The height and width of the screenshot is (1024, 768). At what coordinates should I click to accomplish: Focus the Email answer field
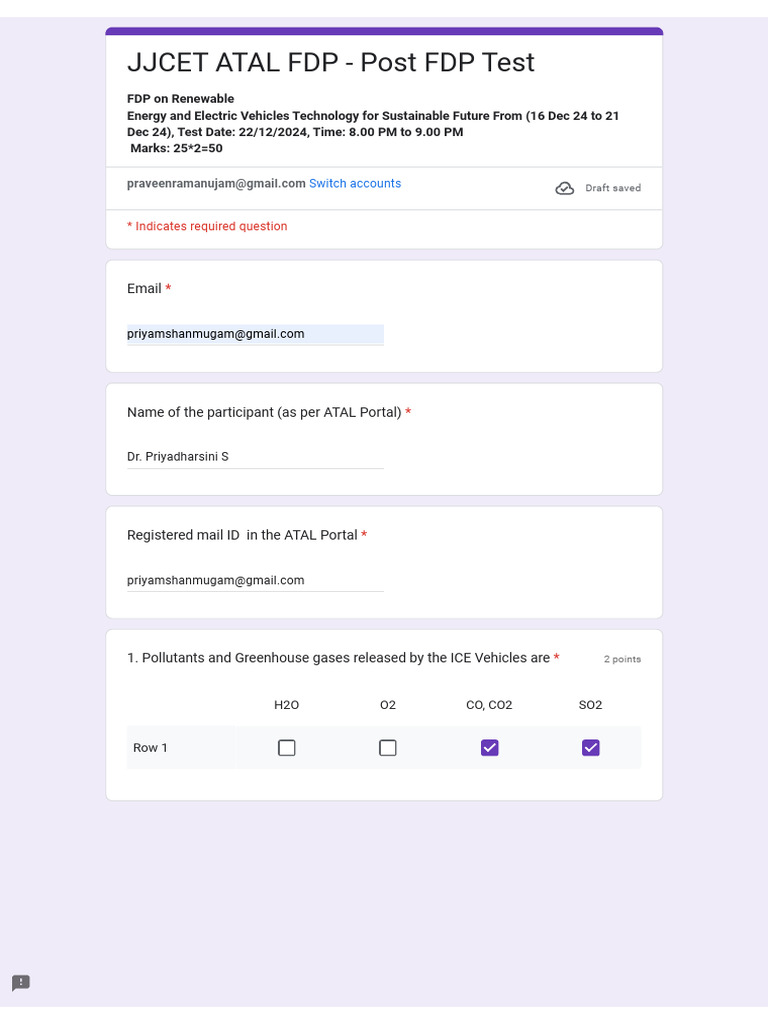click(255, 334)
